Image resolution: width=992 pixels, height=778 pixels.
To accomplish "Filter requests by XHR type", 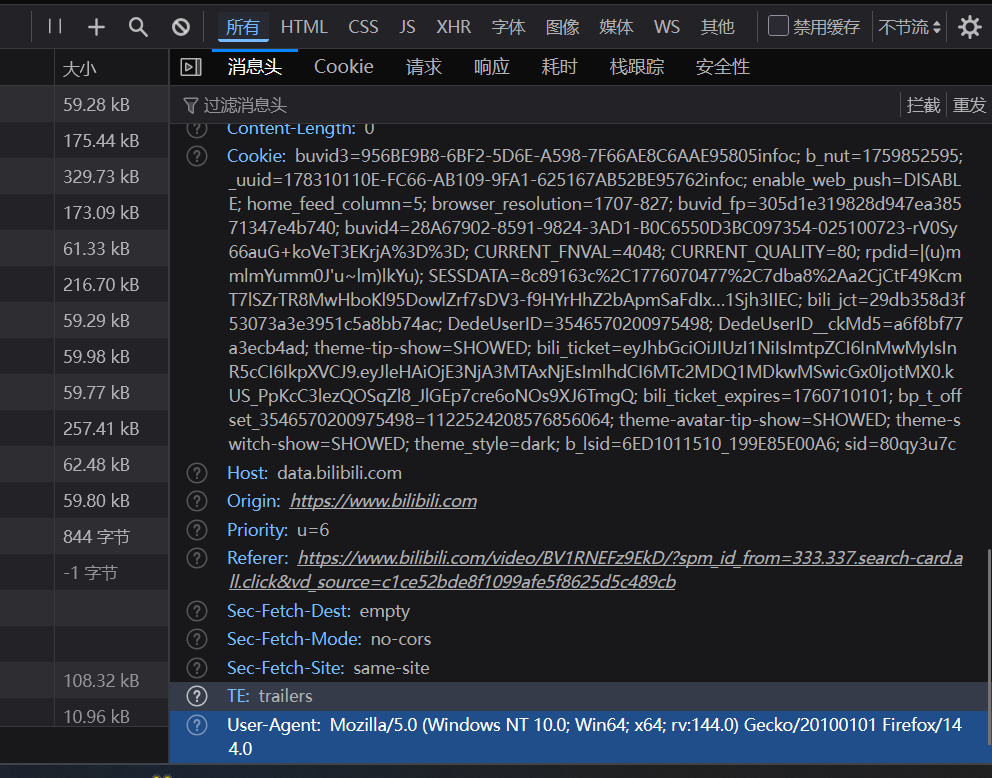I will pos(453,27).
